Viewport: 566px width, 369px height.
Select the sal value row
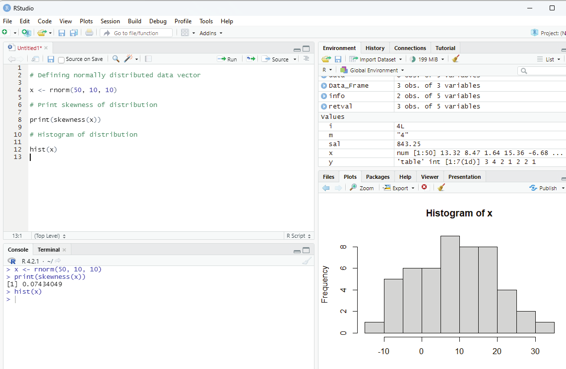click(x=442, y=144)
